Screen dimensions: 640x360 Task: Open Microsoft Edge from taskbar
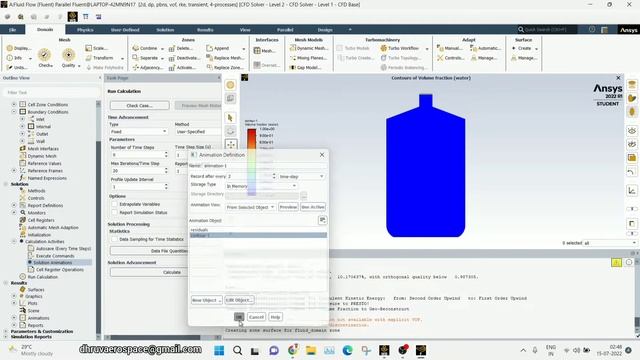(x=347, y=350)
